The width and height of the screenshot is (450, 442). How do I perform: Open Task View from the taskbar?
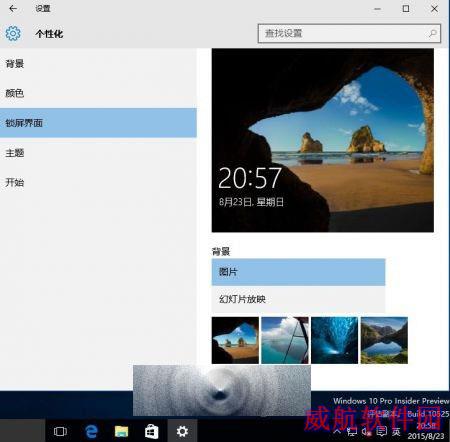coord(60,431)
